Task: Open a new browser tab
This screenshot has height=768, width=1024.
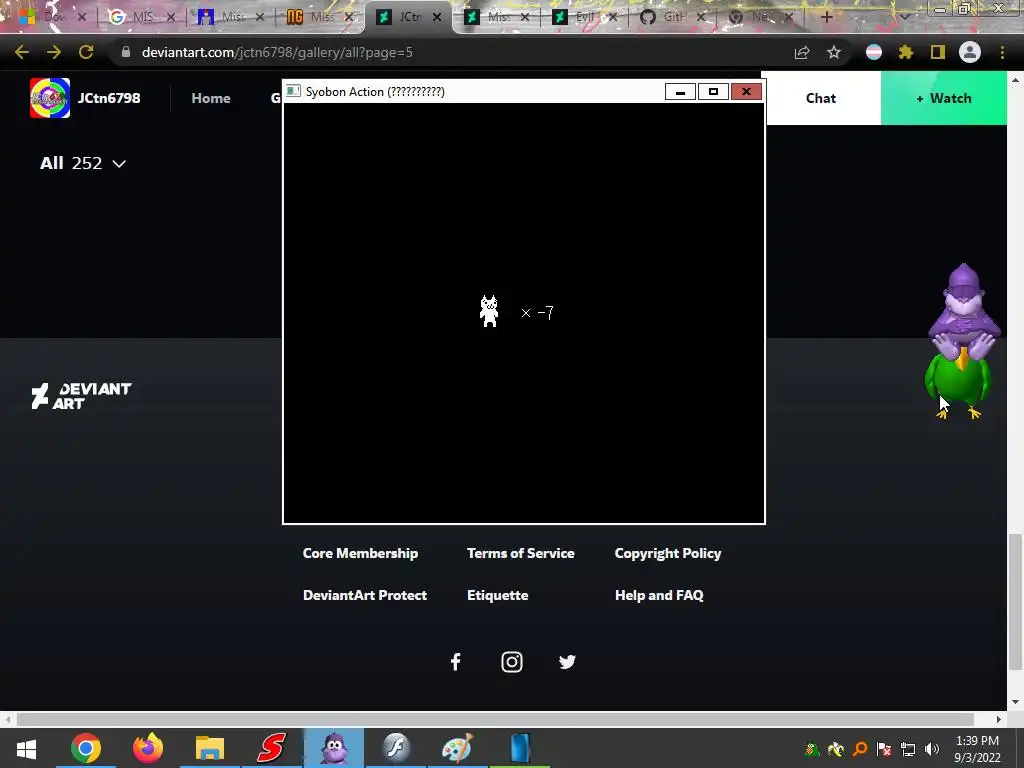Action: pyautogui.click(x=826, y=18)
